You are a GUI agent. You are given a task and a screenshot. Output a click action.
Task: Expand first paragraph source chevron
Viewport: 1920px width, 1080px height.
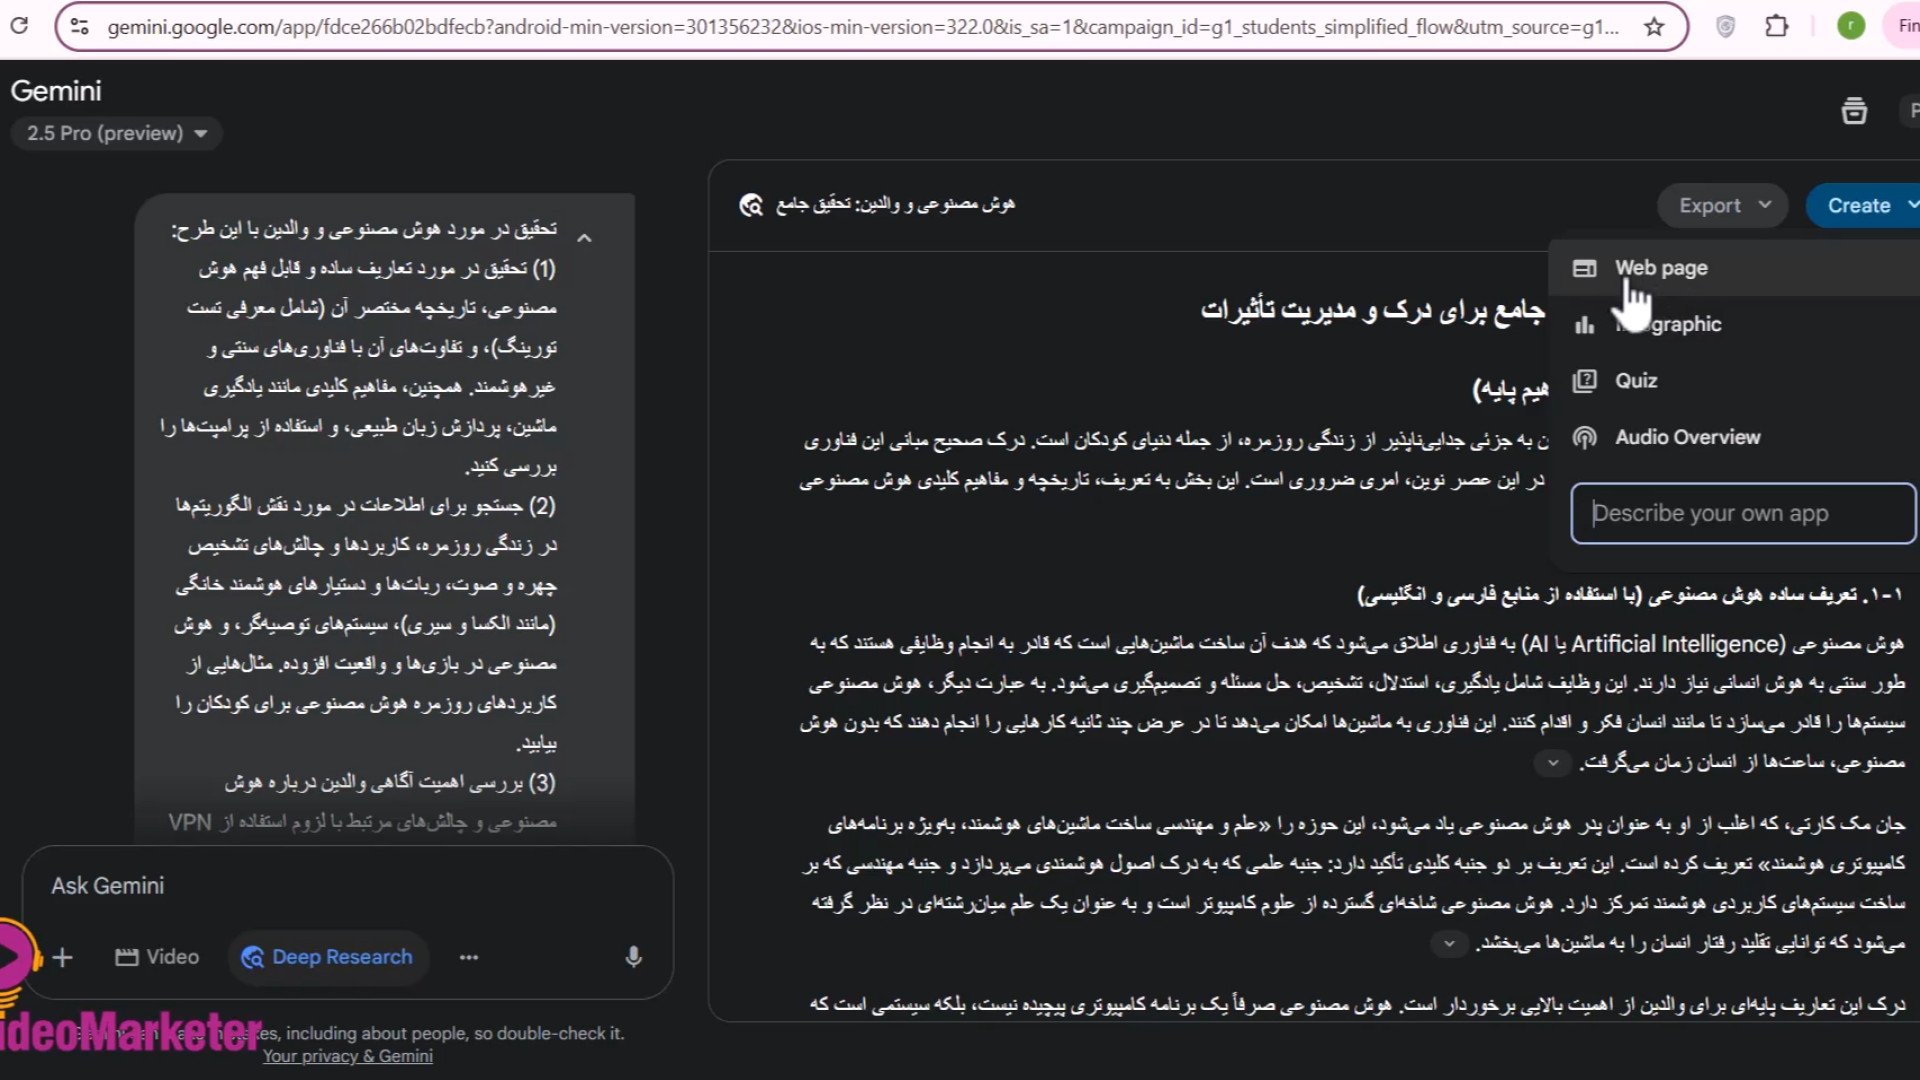click(x=1552, y=763)
